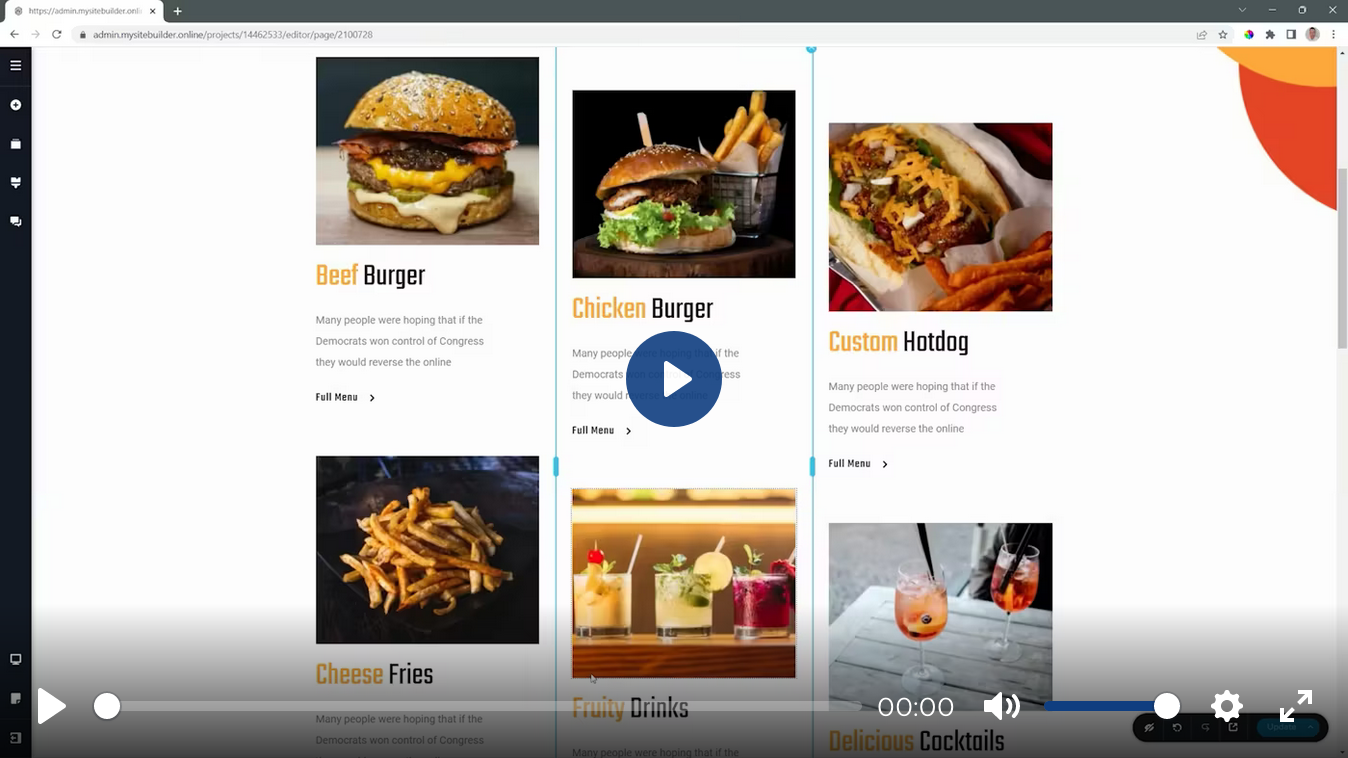This screenshot has width=1348, height=758.
Task: Open the browser extensions puzzle icon
Action: pyautogui.click(x=1270, y=34)
